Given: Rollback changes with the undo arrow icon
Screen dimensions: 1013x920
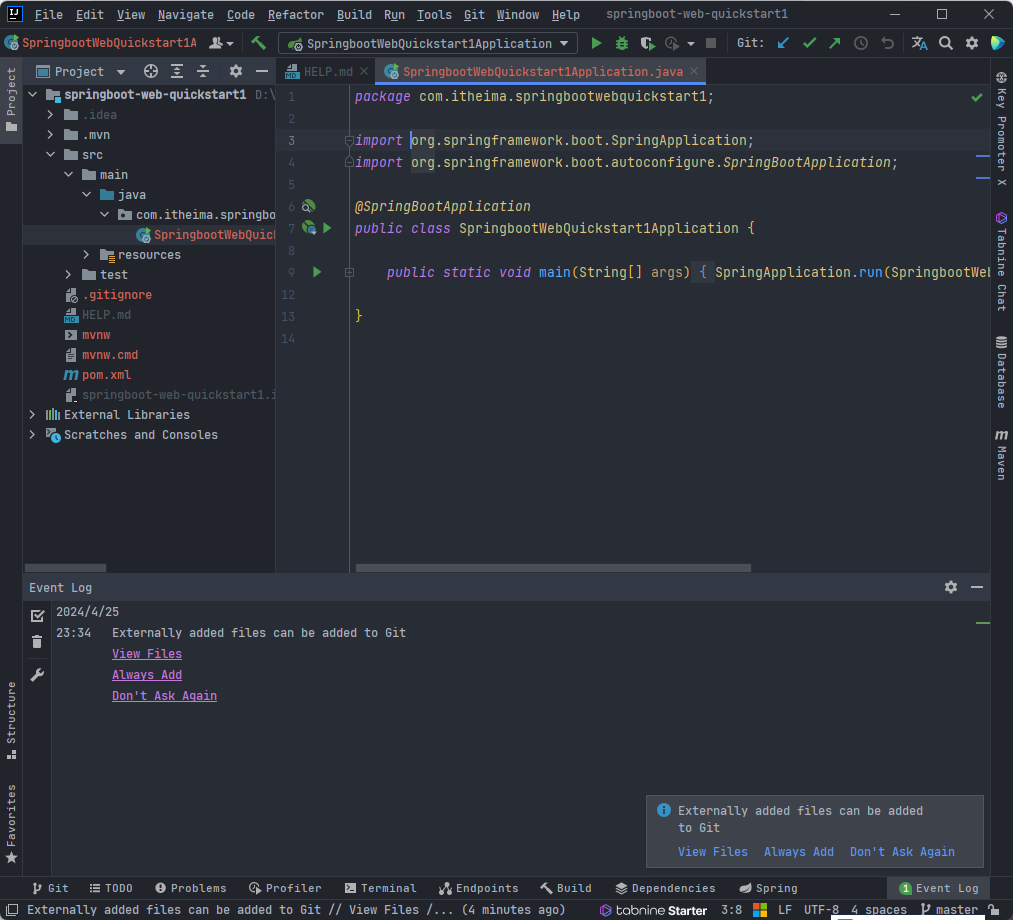Looking at the screenshot, I should (x=888, y=43).
